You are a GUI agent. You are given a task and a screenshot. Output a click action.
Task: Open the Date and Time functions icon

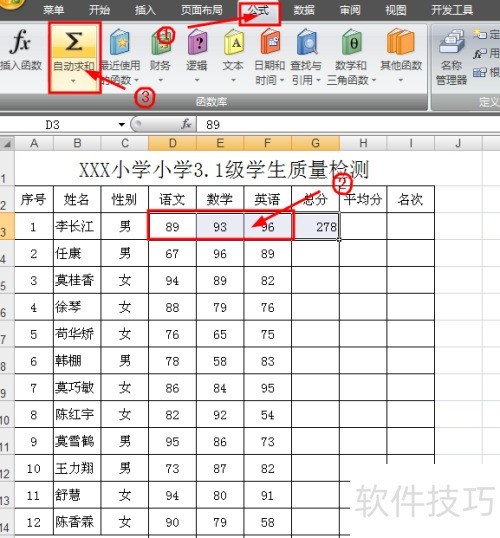[x=270, y=42]
